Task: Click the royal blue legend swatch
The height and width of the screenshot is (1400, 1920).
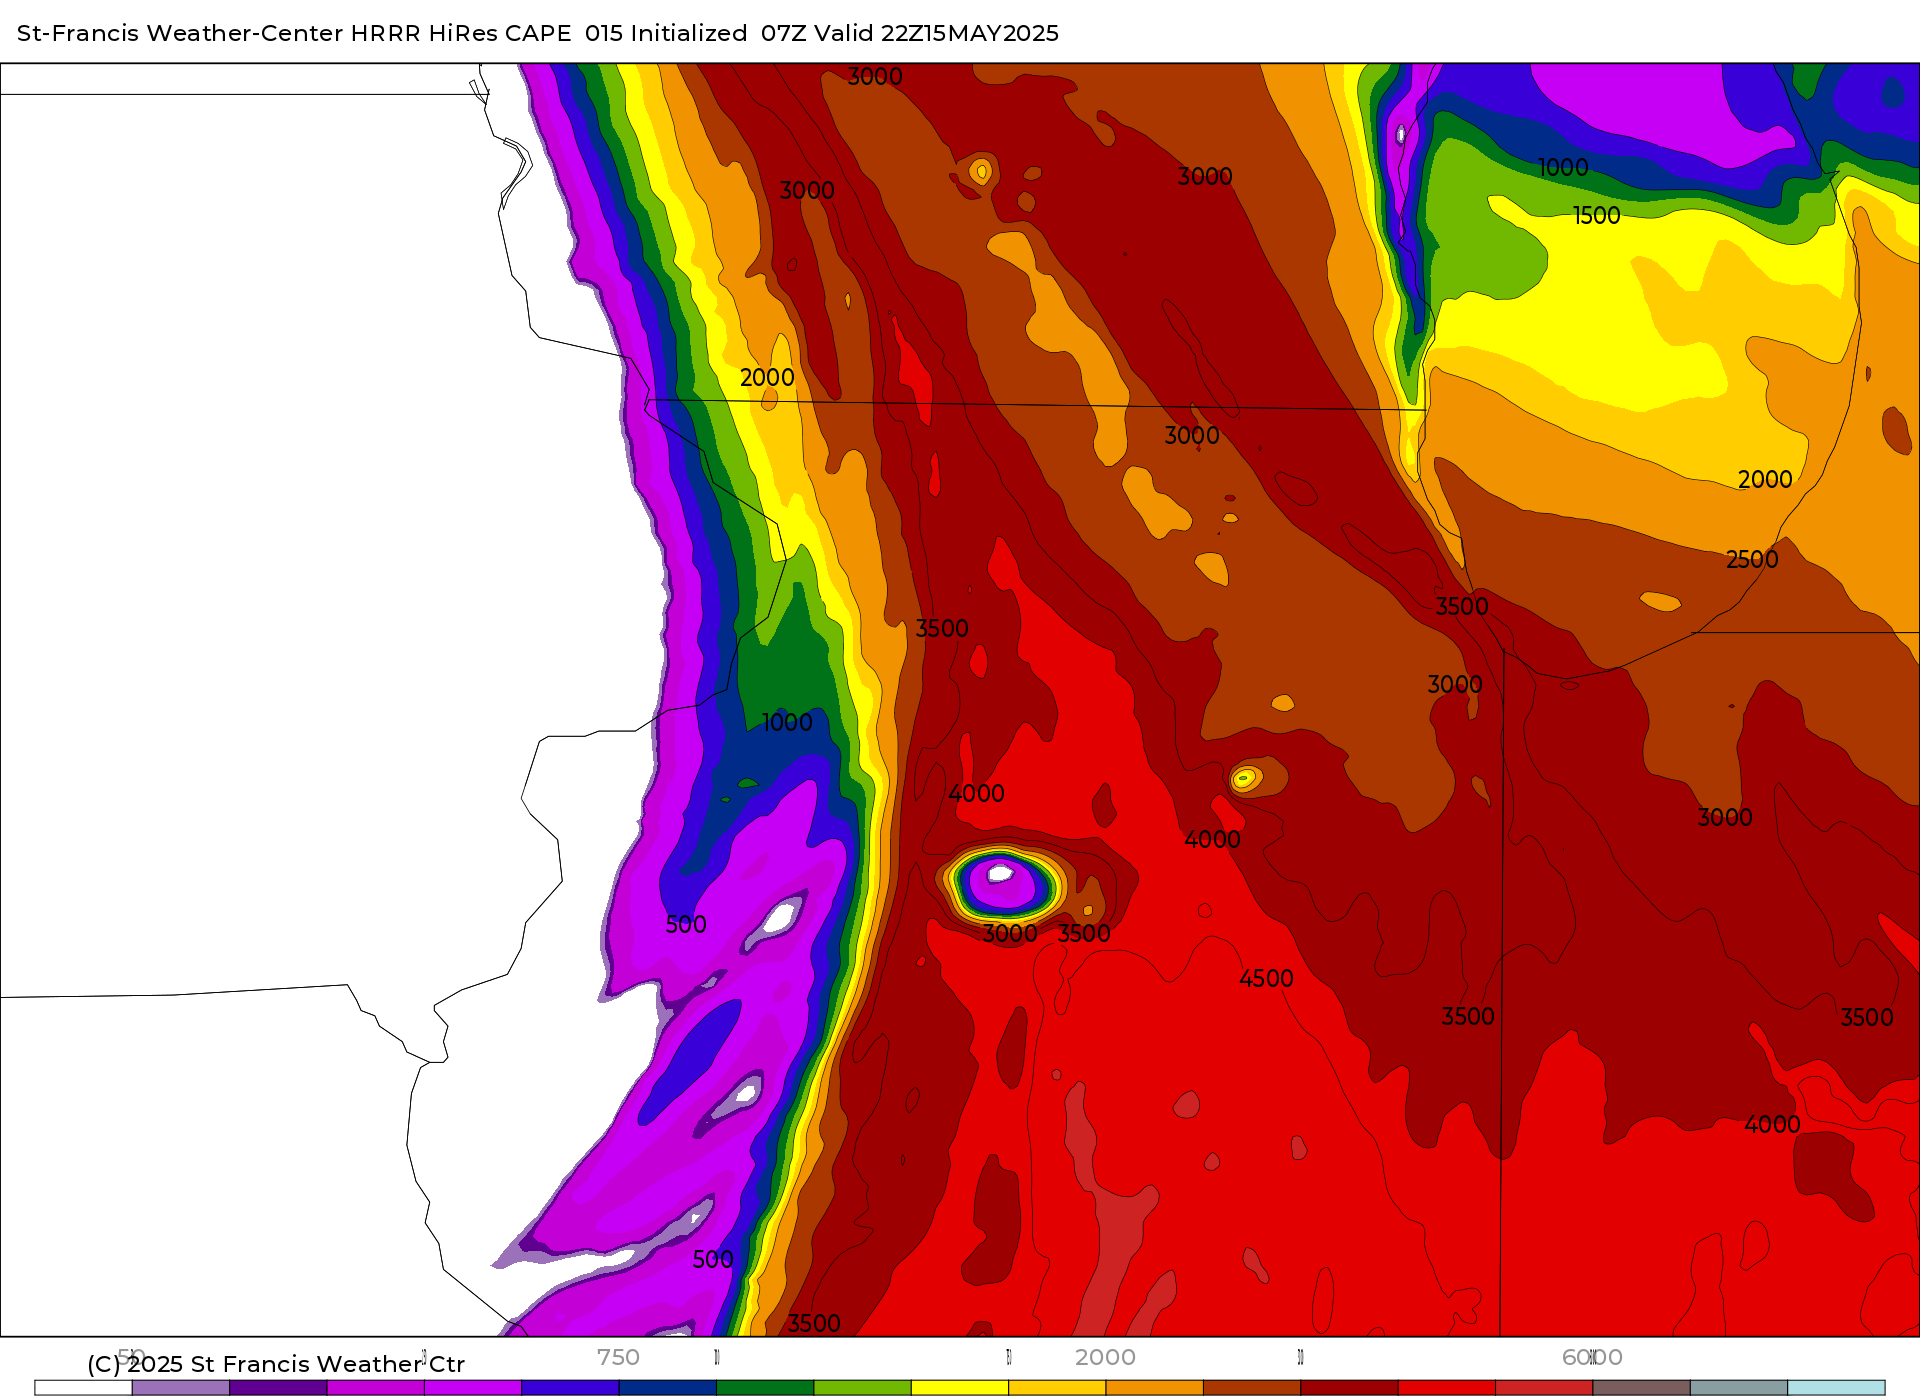Action: (570, 1388)
